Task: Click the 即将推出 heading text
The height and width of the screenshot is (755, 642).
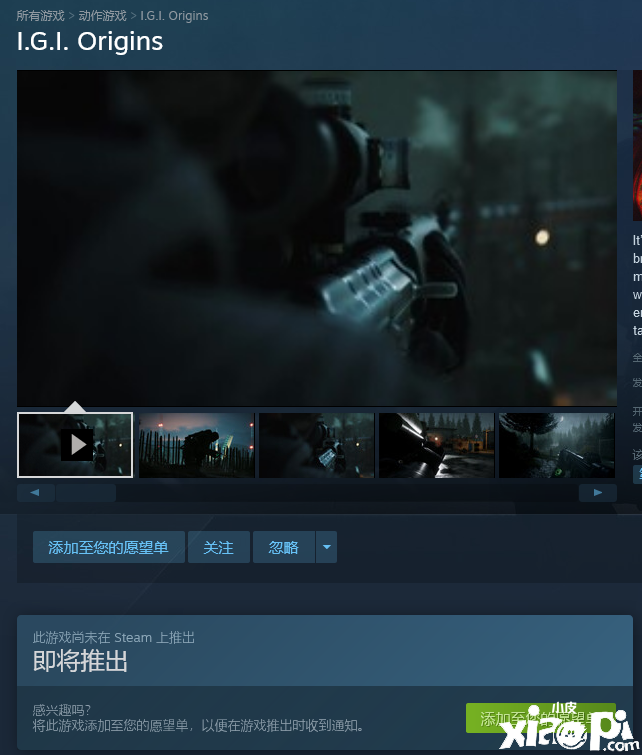Action: (x=80, y=661)
